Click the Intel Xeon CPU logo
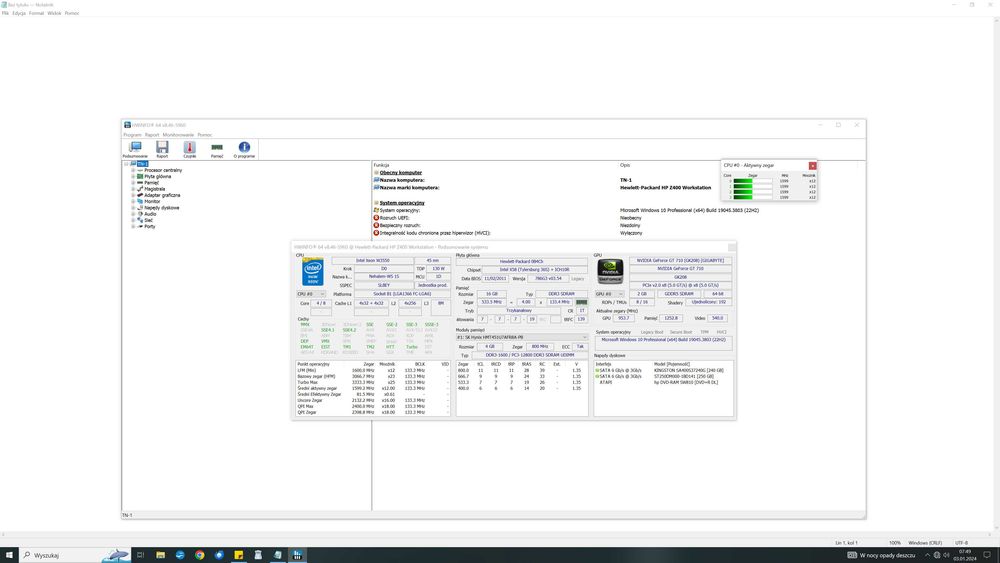This screenshot has height=563, width=1000. pos(312,272)
